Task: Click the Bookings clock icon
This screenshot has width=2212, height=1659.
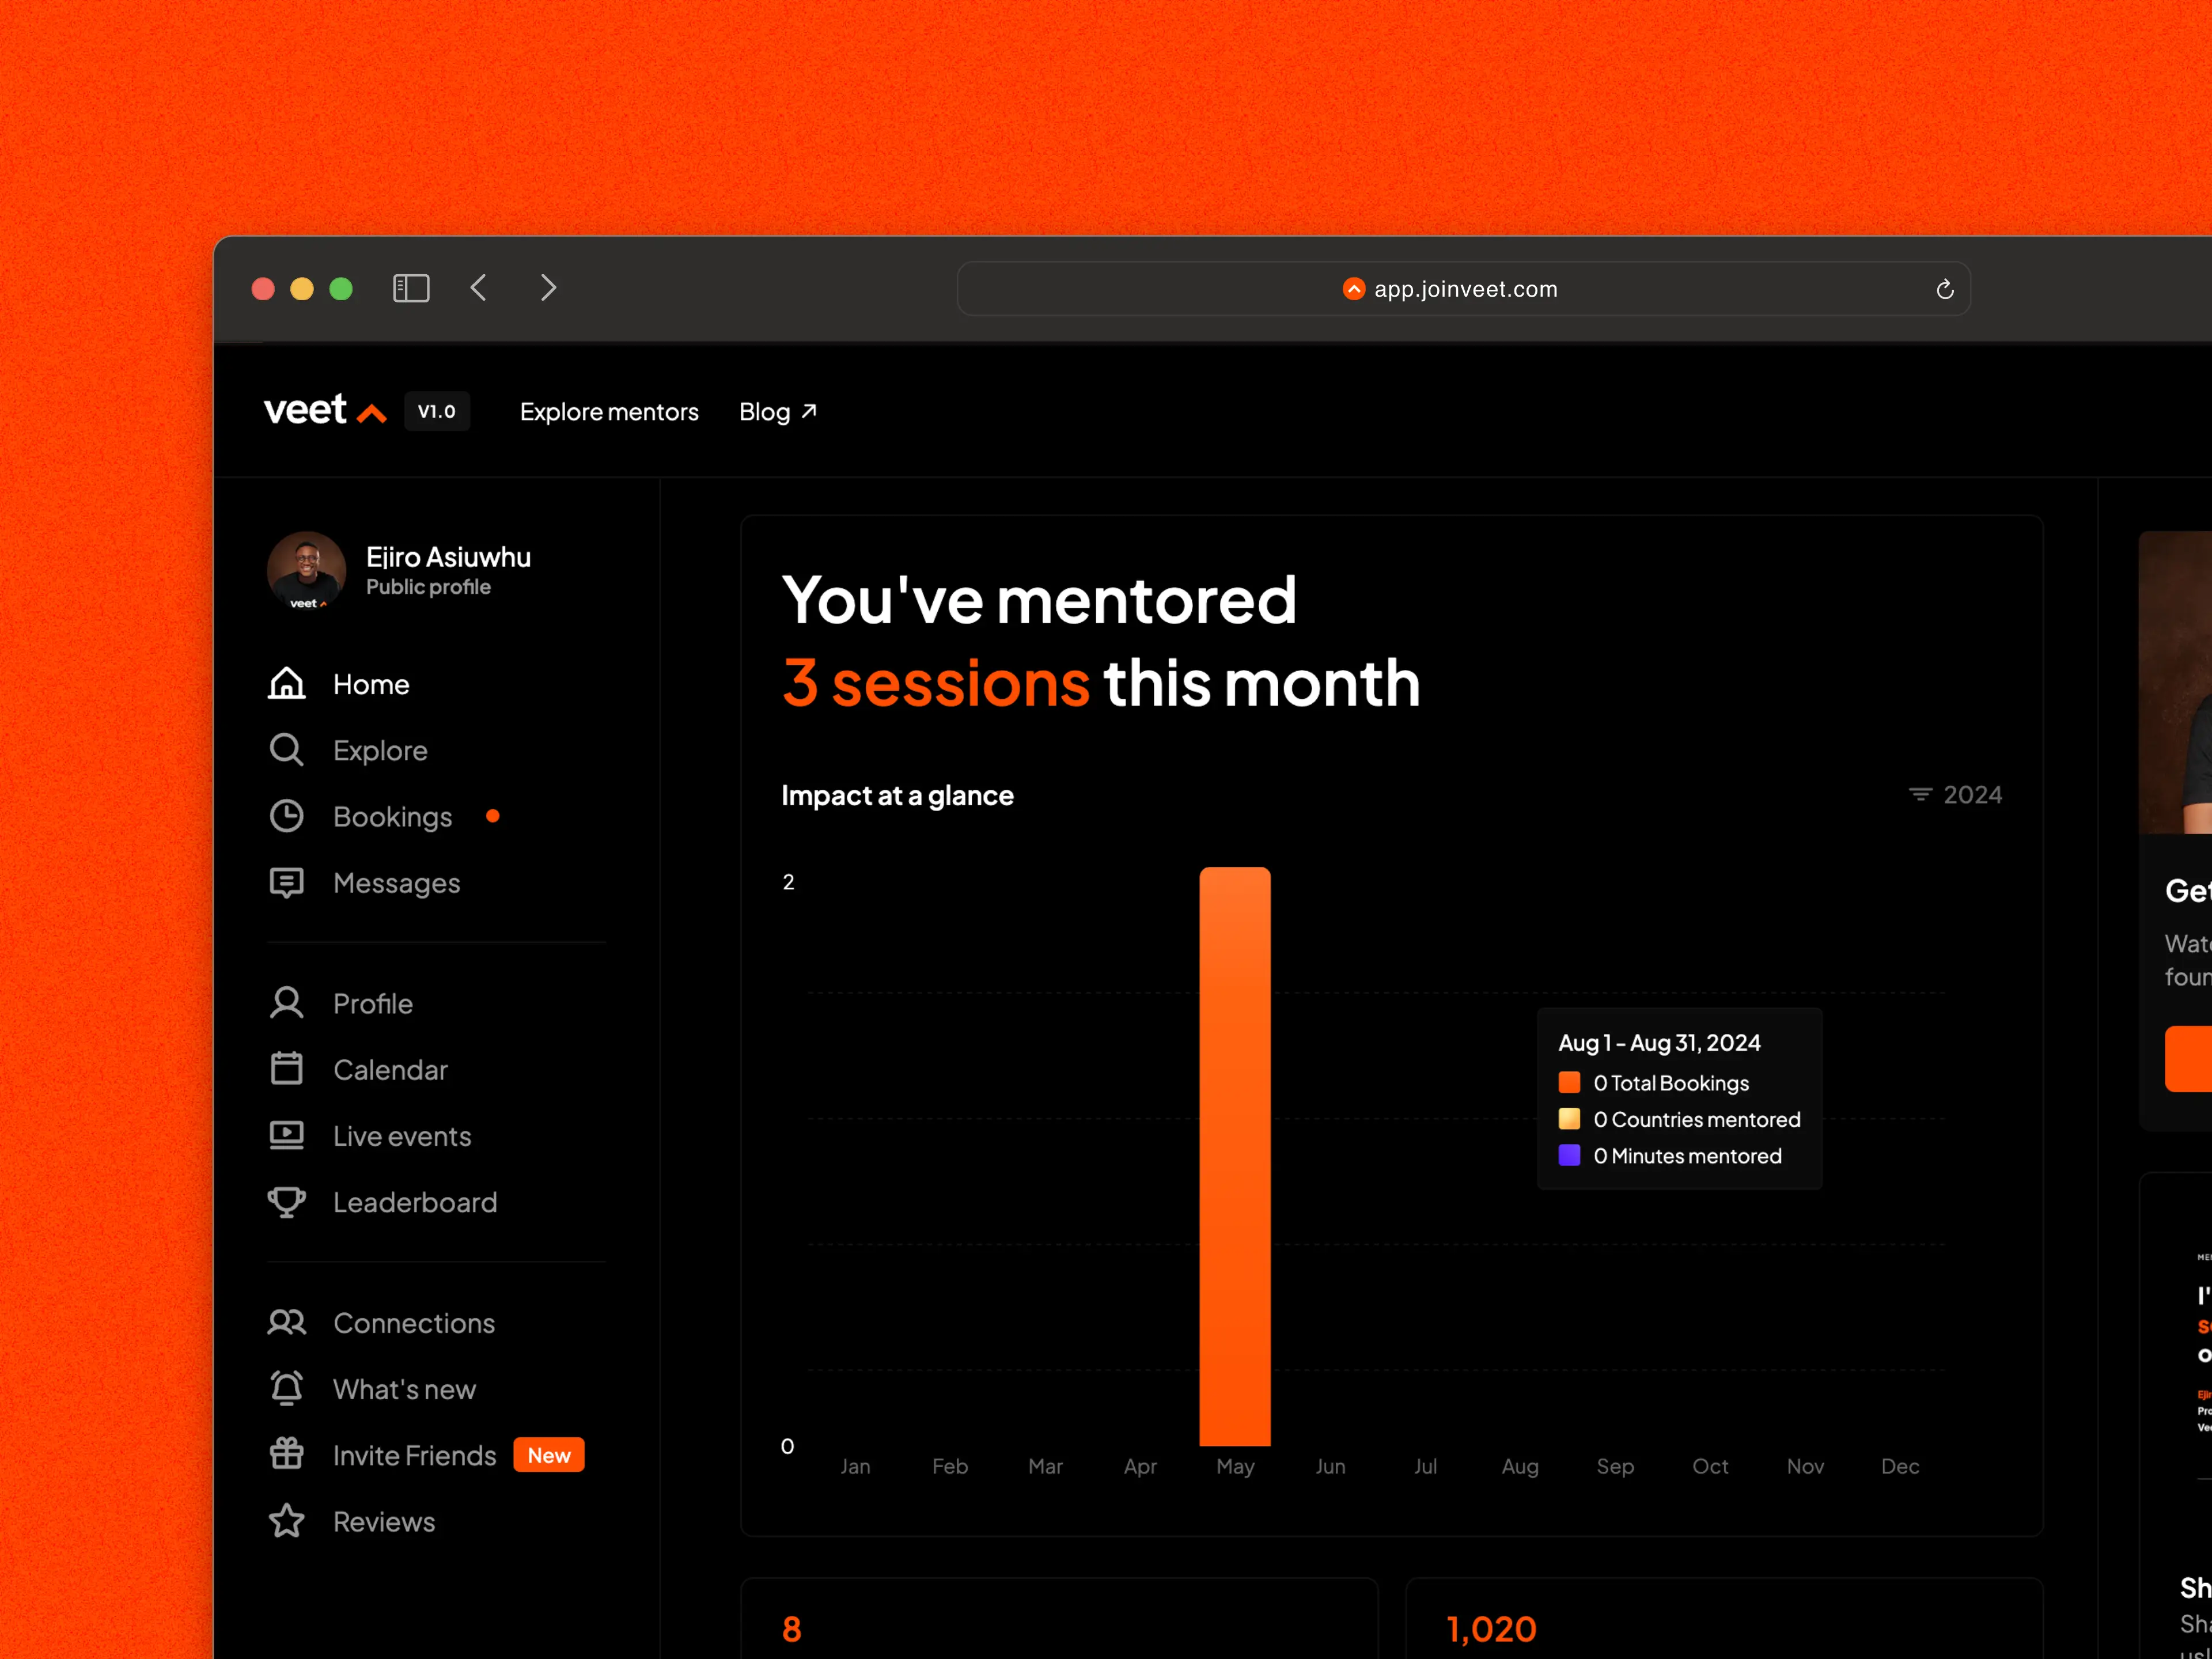Action: coord(286,816)
